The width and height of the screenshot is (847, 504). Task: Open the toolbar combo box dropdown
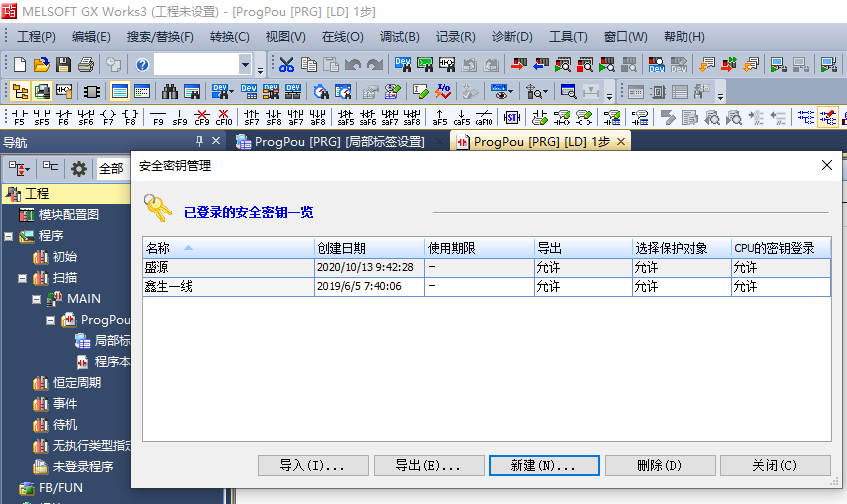pos(245,65)
